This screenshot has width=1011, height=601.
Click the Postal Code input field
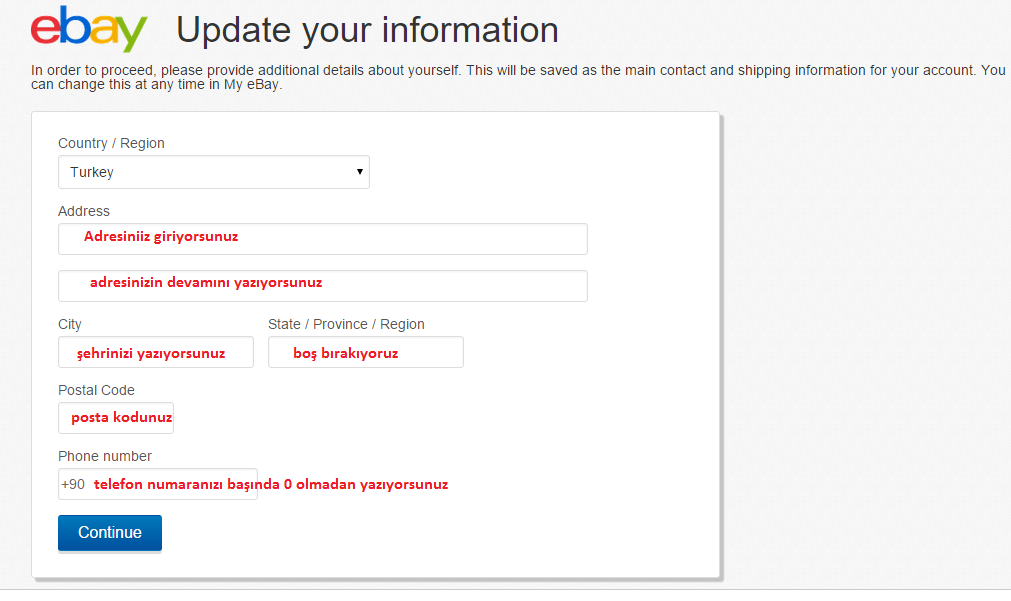click(115, 418)
